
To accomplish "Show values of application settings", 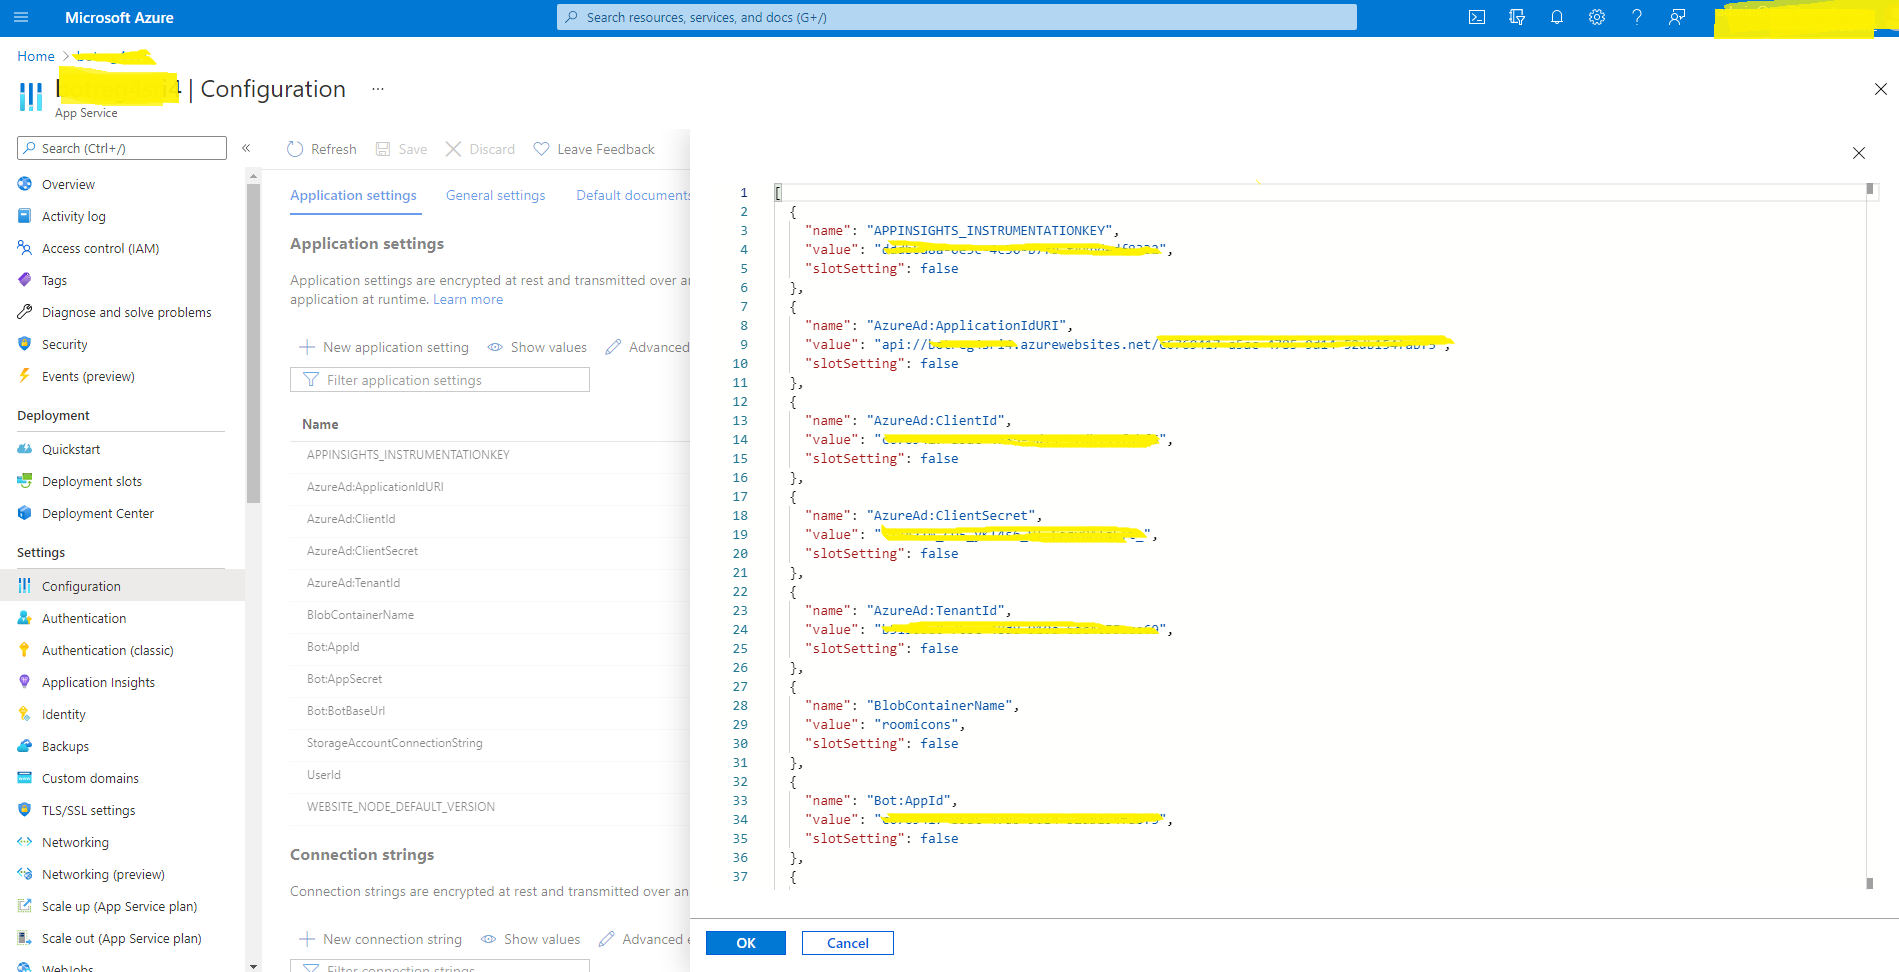I will pos(537,347).
